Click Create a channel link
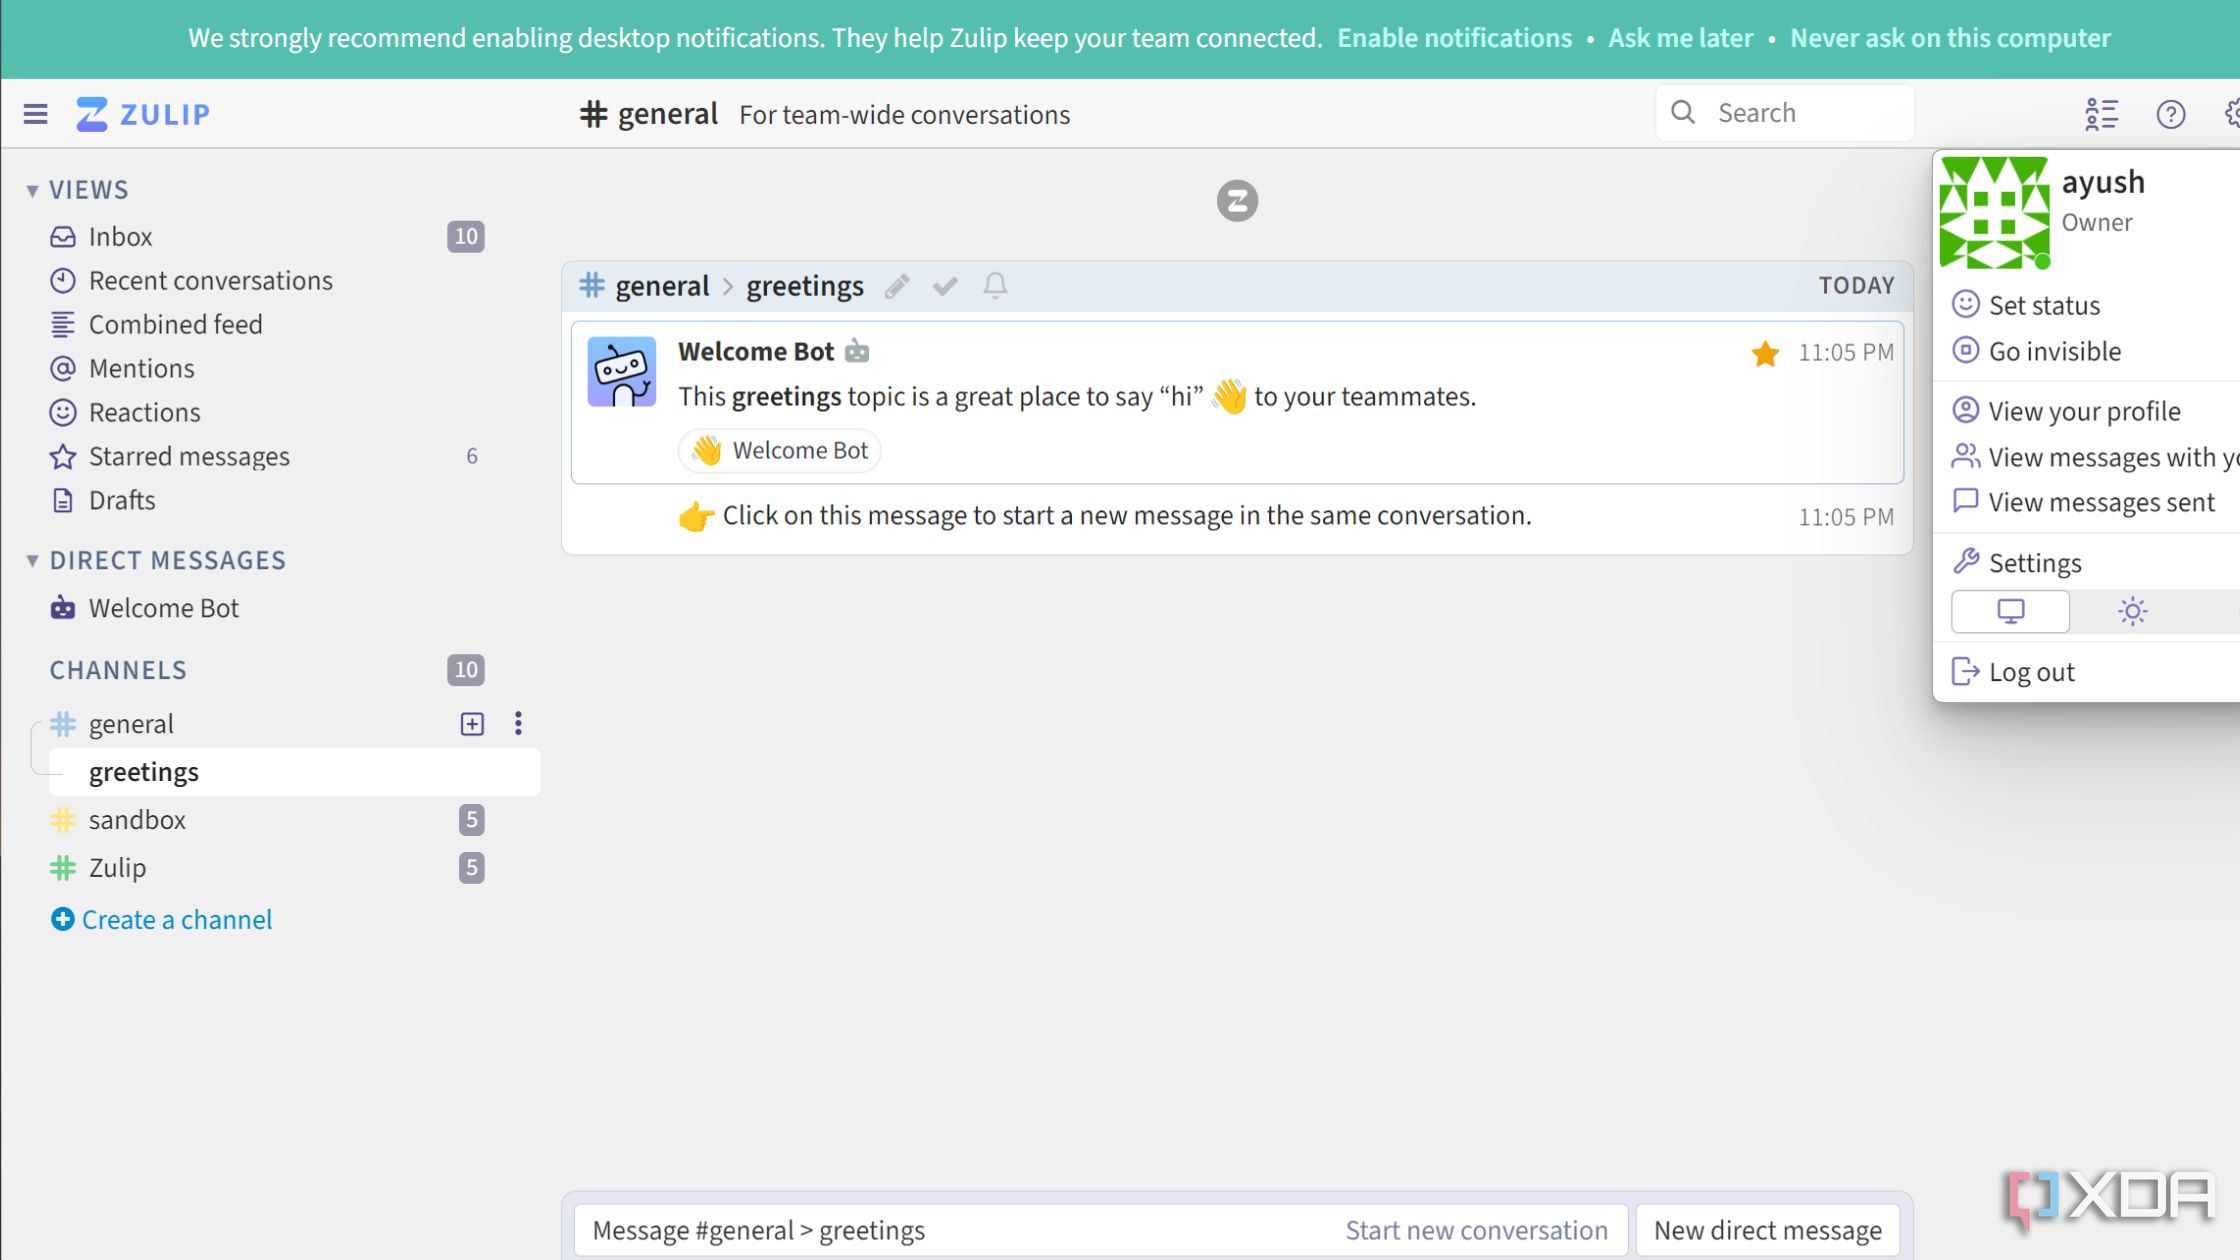This screenshot has height=1260, width=2240. click(x=161, y=920)
